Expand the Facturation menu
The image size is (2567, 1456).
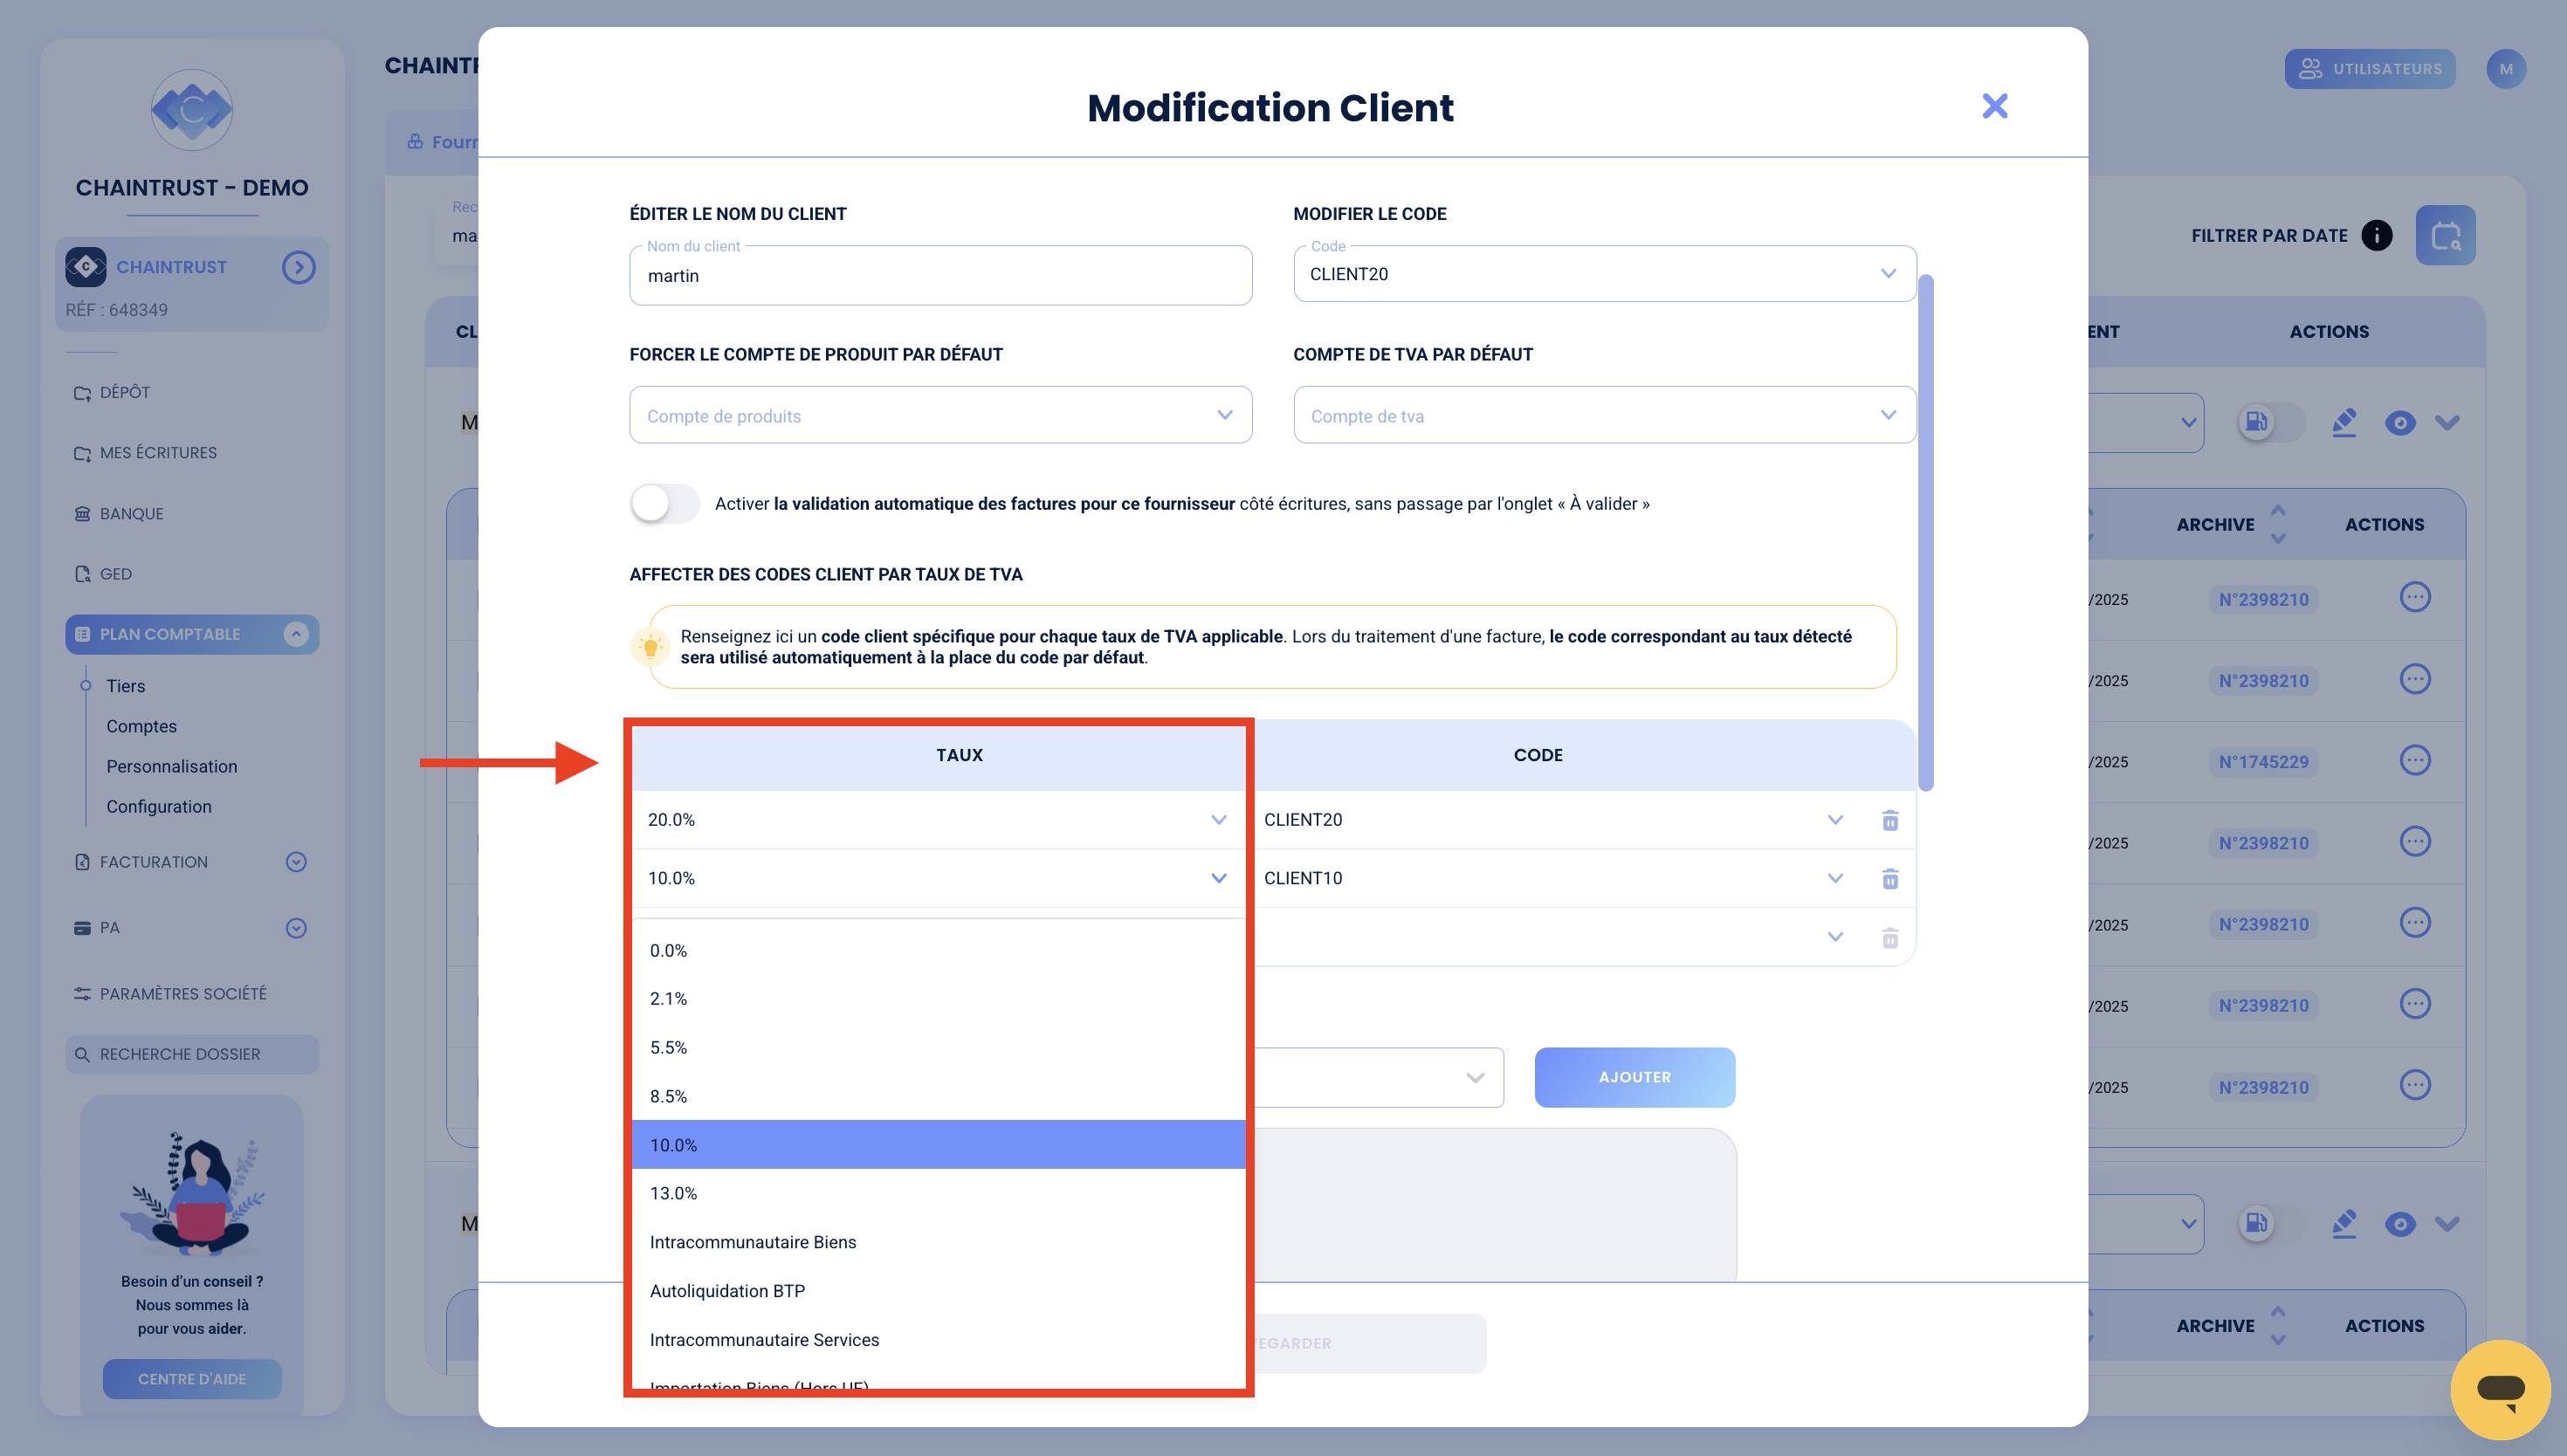tap(295, 861)
